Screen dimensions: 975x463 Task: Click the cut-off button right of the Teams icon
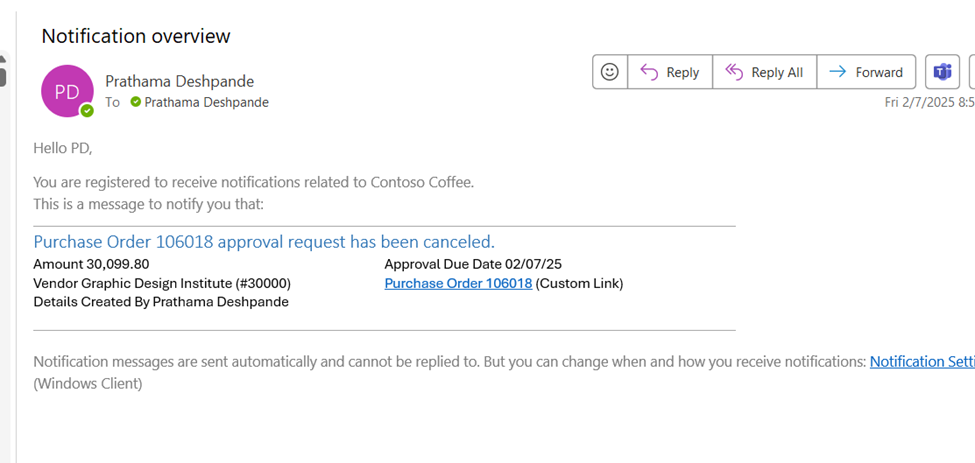pos(972,72)
